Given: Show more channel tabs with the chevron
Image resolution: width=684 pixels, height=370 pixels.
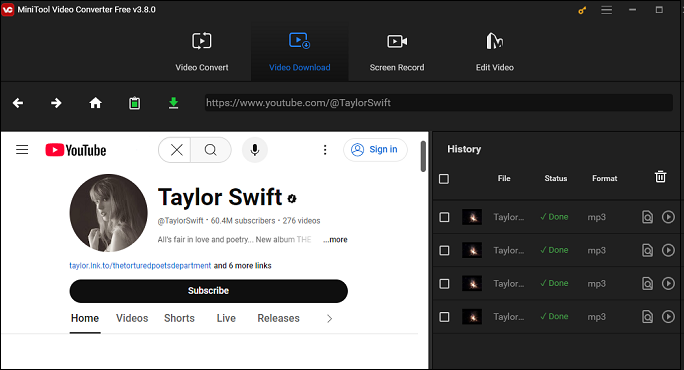Looking at the screenshot, I should (329, 319).
